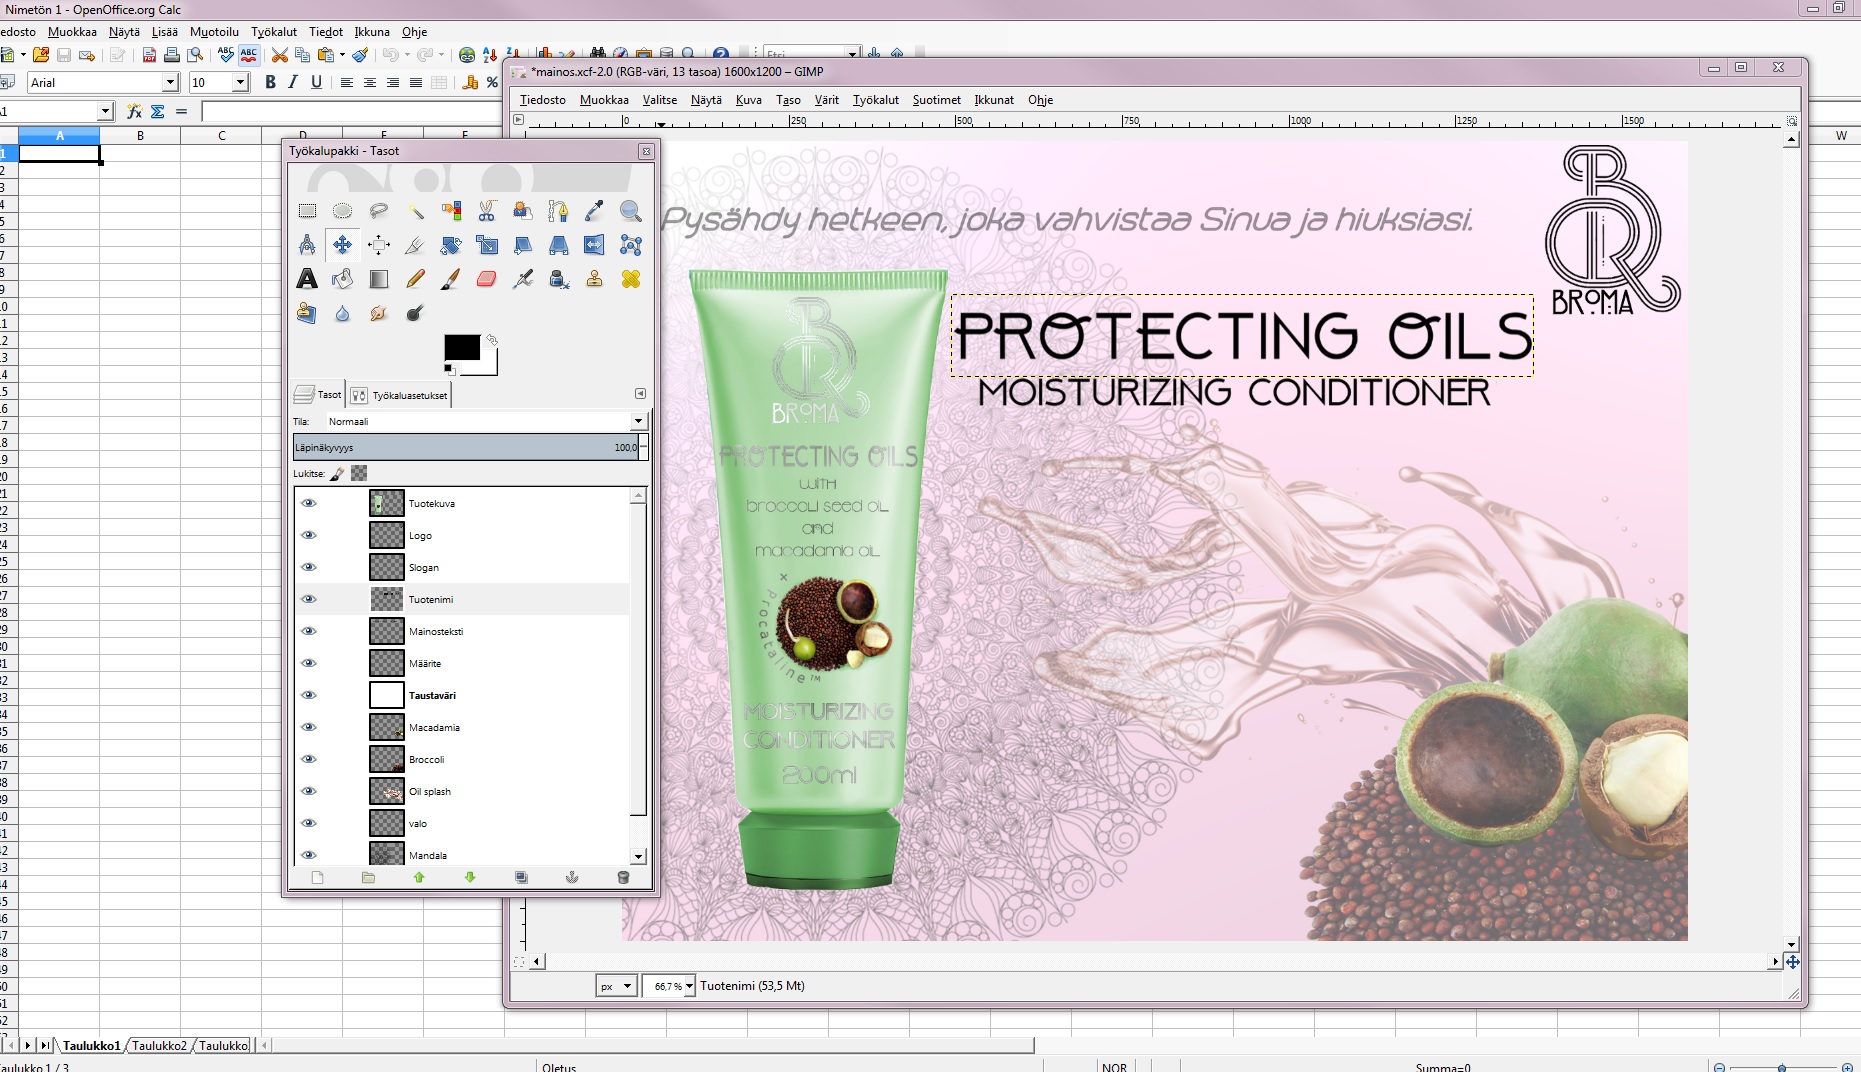Switch to Taulukko2 sheet tab
The width and height of the screenshot is (1861, 1072).
tap(159, 1045)
